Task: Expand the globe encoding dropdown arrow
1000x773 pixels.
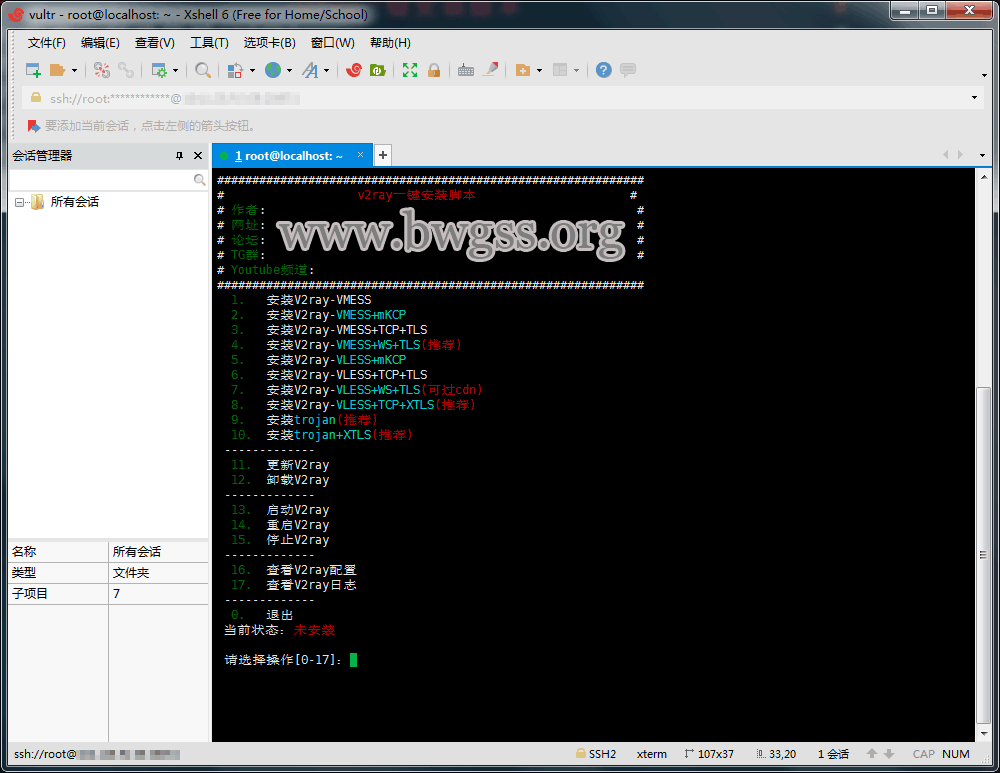Action: [289, 70]
